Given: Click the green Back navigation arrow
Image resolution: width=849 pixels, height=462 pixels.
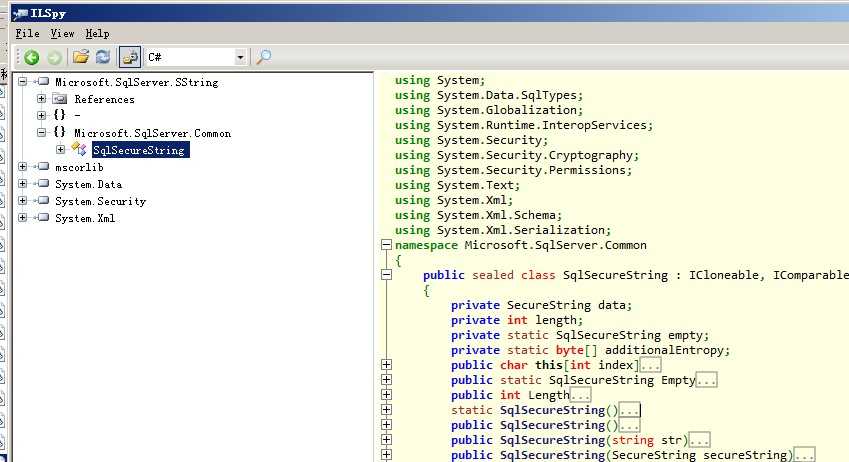Looking at the screenshot, I should coord(31,57).
